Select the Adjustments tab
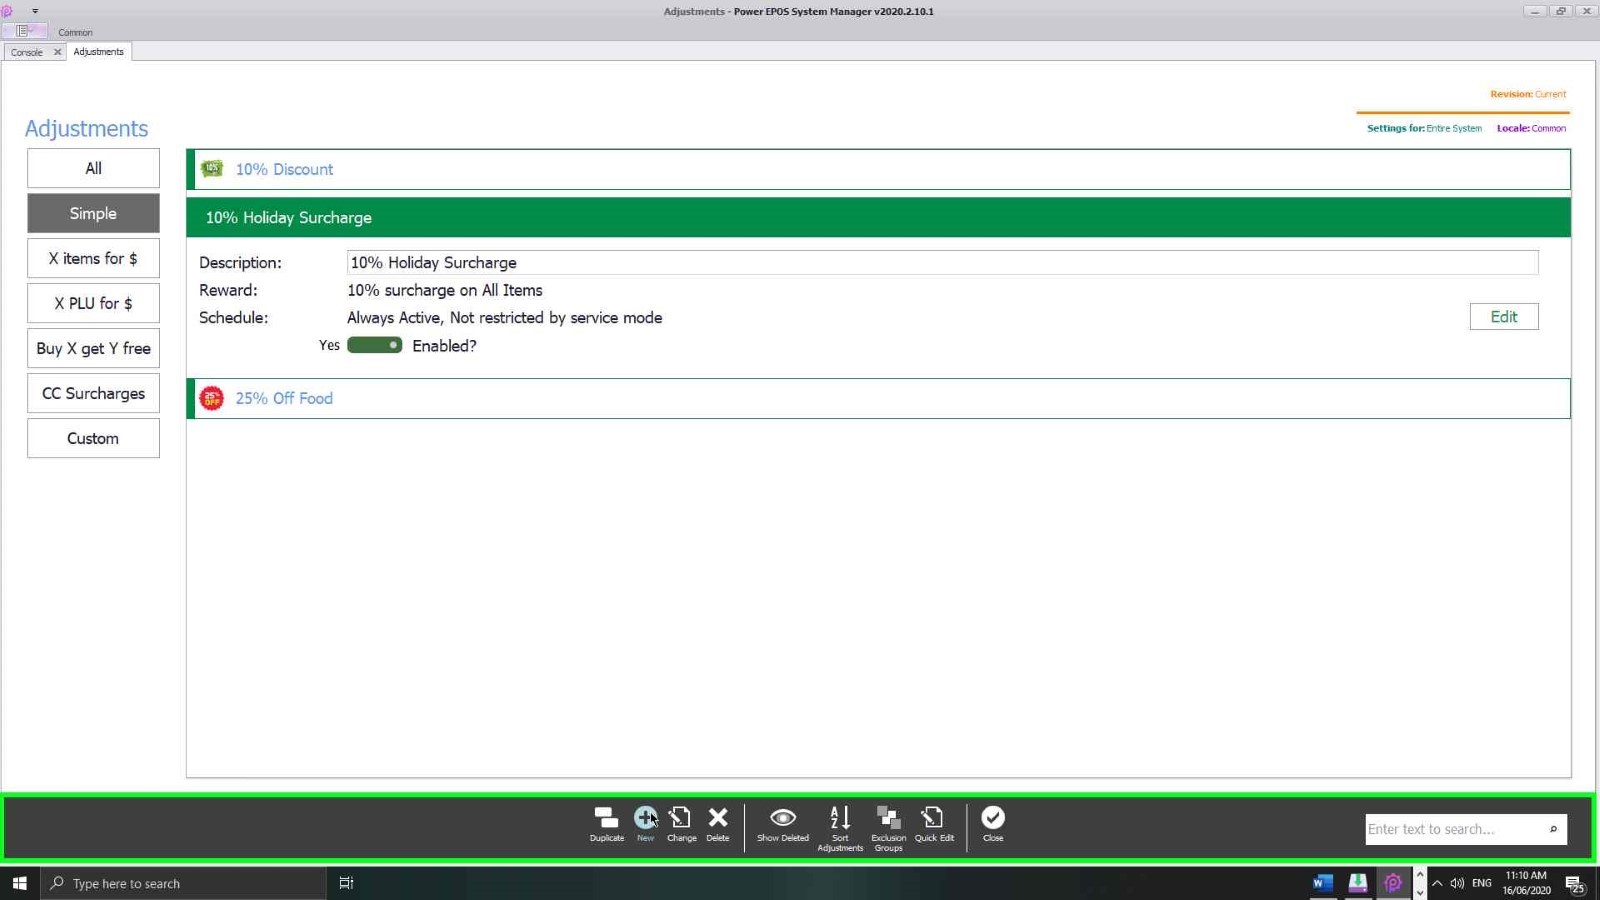The height and width of the screenshot is (900, 1600). click(x=99, y=52)
